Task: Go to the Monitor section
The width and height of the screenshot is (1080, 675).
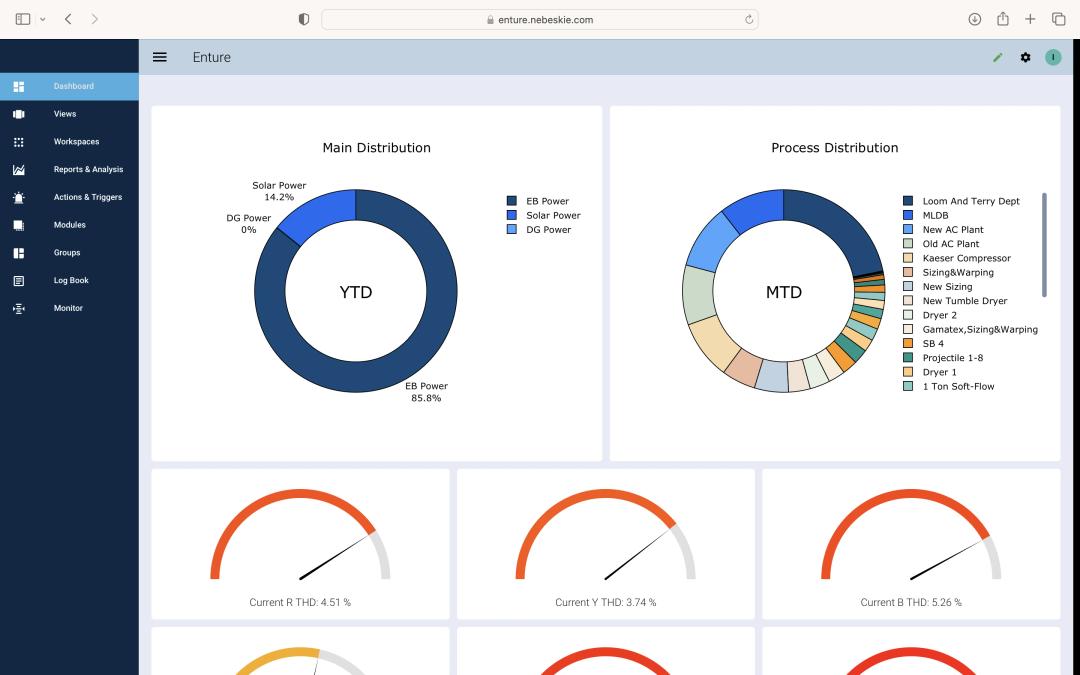Action: [69, 309]
